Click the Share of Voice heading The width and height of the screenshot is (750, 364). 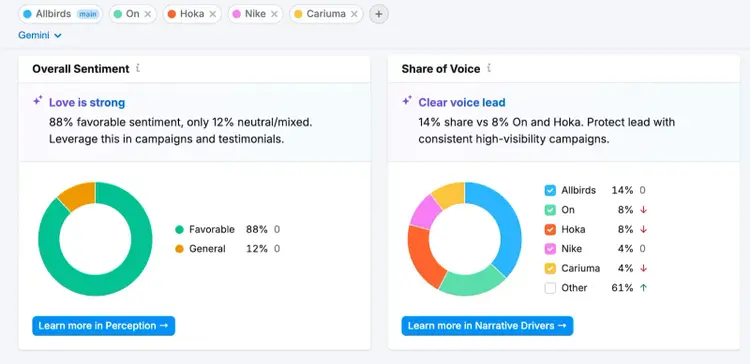tap(441, 69)
